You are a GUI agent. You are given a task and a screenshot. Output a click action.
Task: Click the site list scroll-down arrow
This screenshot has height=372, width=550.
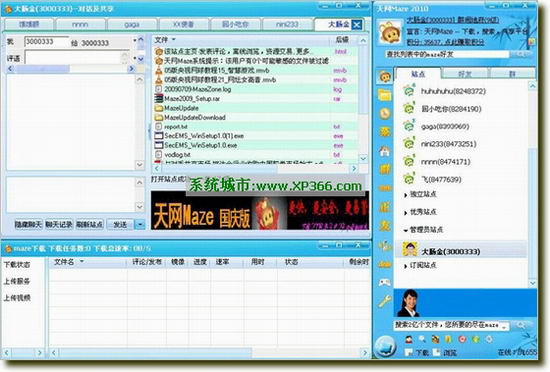click(532, 283)
